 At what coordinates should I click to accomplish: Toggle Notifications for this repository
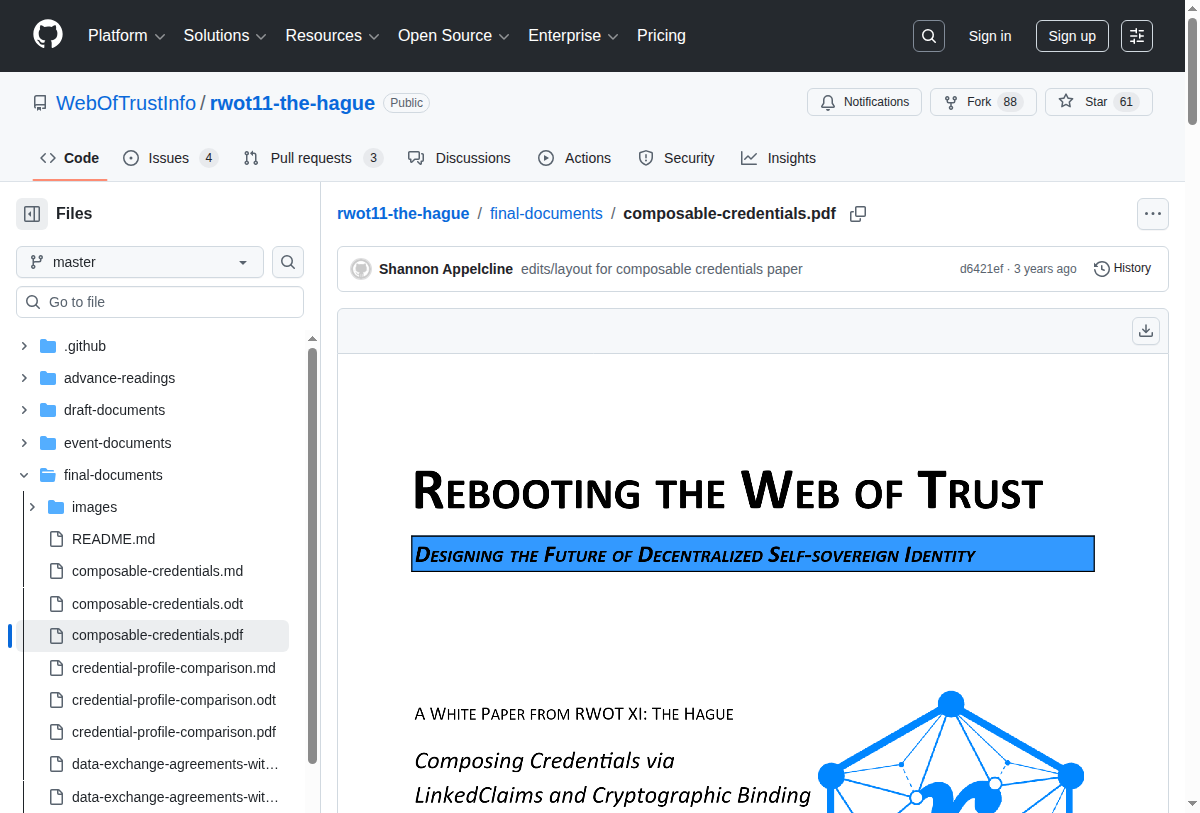tap(864, 102)
